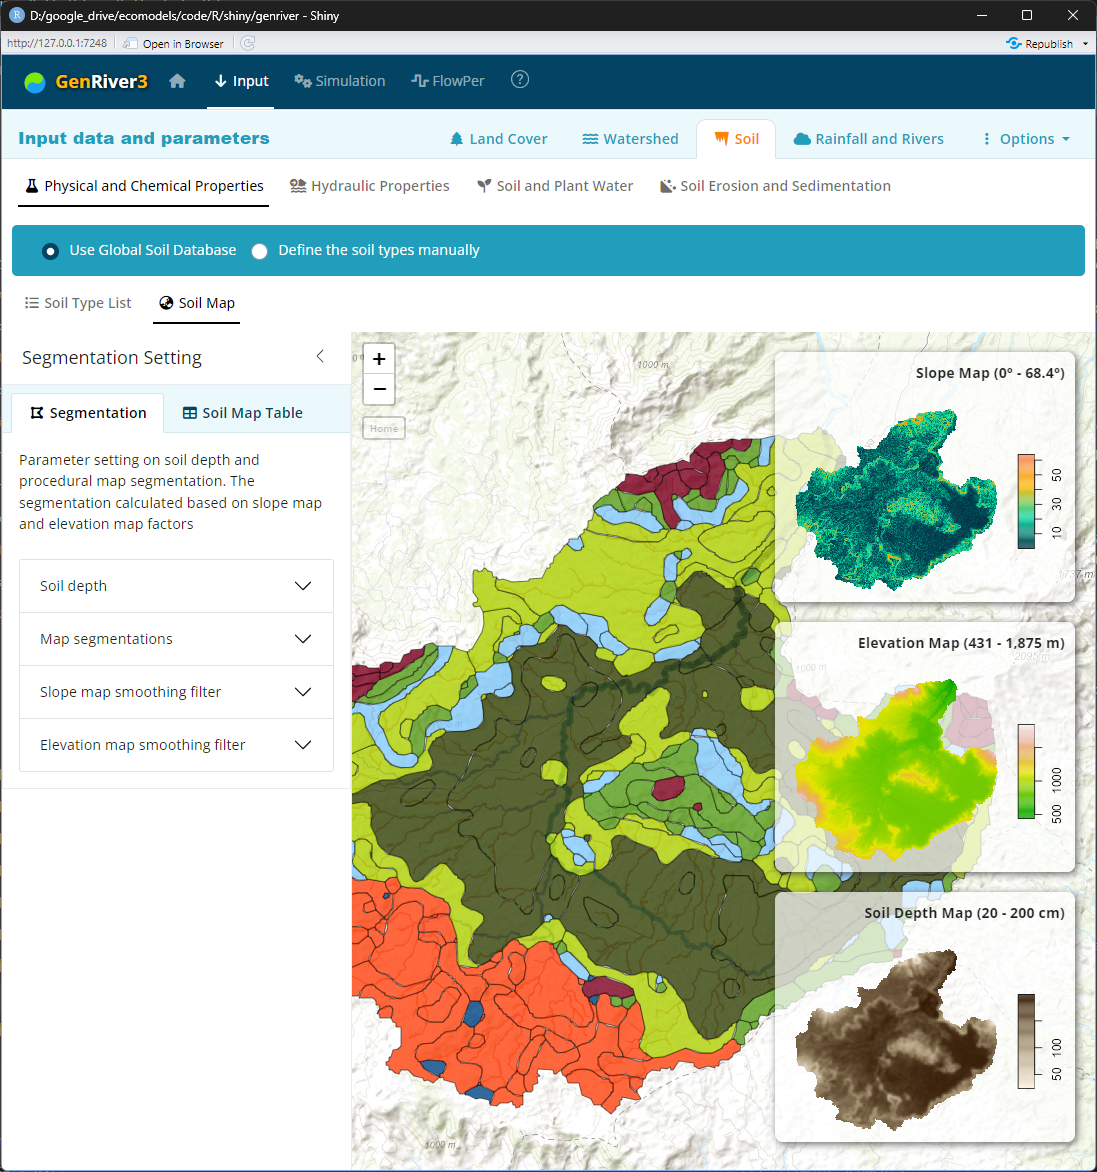Viewport: 1097px width, 1172px height.
Task: Click the Open in Browser icon
Action: coord(130,43)
